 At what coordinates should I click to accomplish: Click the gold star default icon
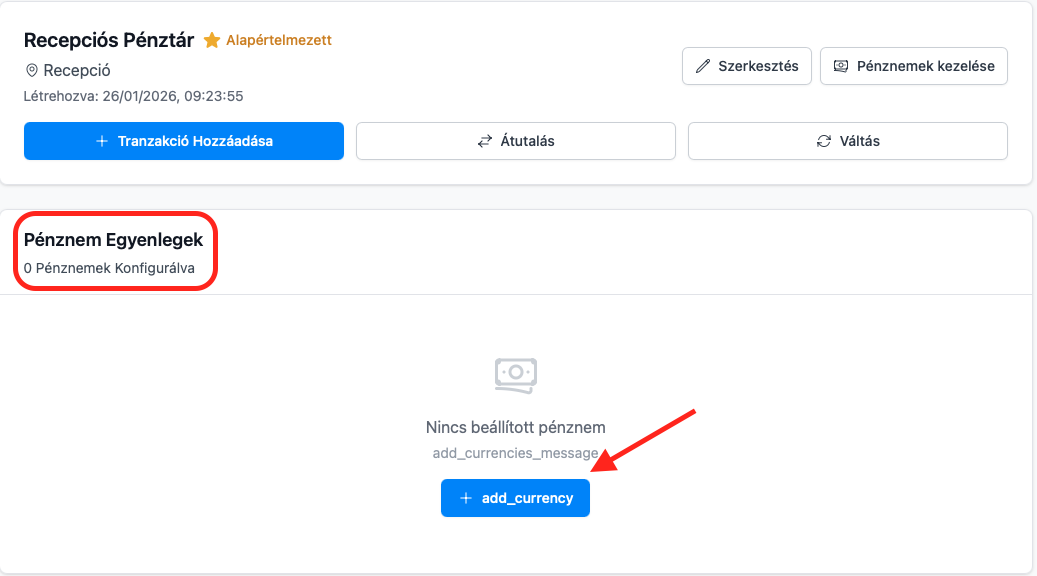click(212, 41)
